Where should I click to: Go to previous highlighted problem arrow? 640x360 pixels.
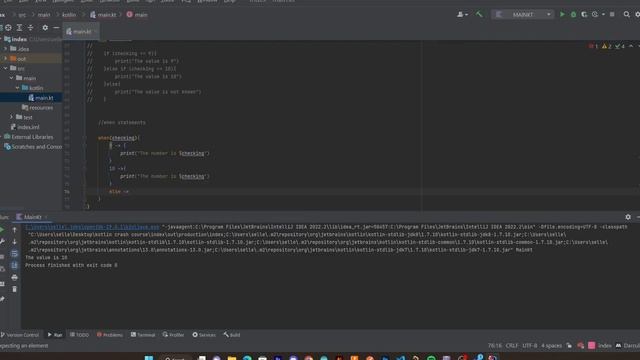pyautogui.click(x=631, y=46)
